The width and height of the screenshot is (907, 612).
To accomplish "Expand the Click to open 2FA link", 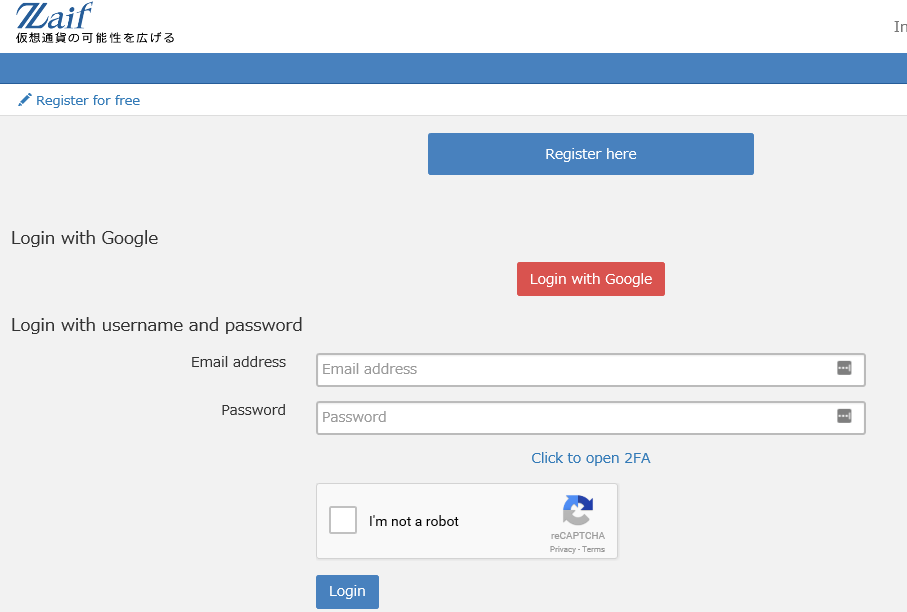I will (x=591, y=458).
